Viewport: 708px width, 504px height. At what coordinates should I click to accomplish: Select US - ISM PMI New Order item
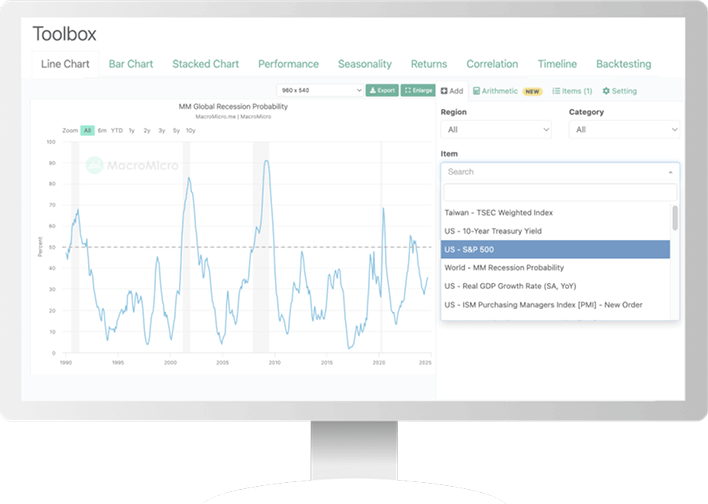[555, 305]
